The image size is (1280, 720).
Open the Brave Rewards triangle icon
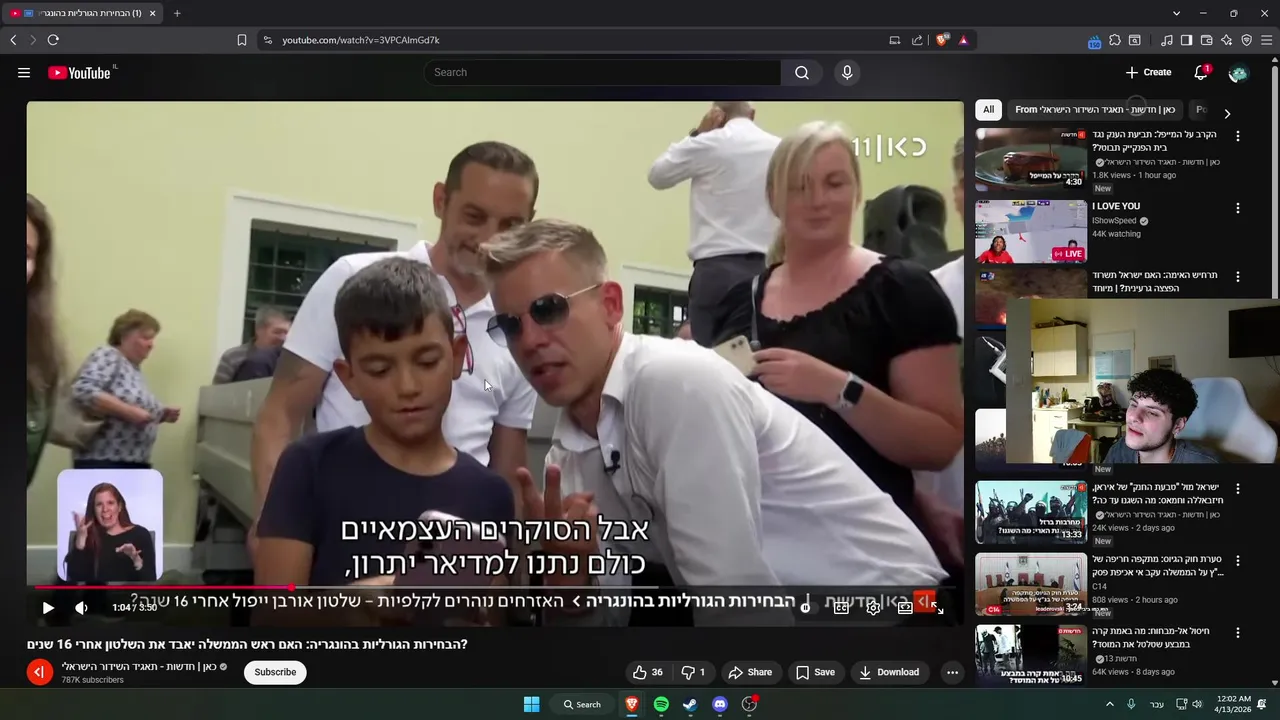tap(963, 40)
